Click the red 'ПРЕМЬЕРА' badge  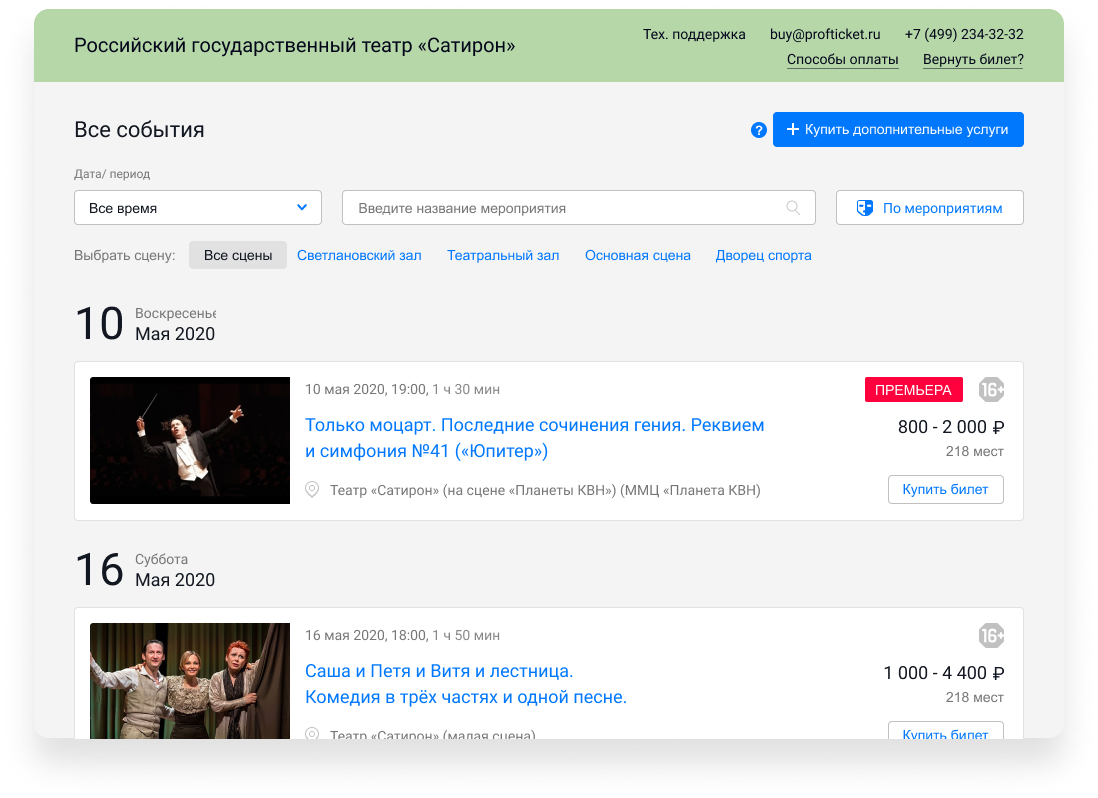(913, 390)
